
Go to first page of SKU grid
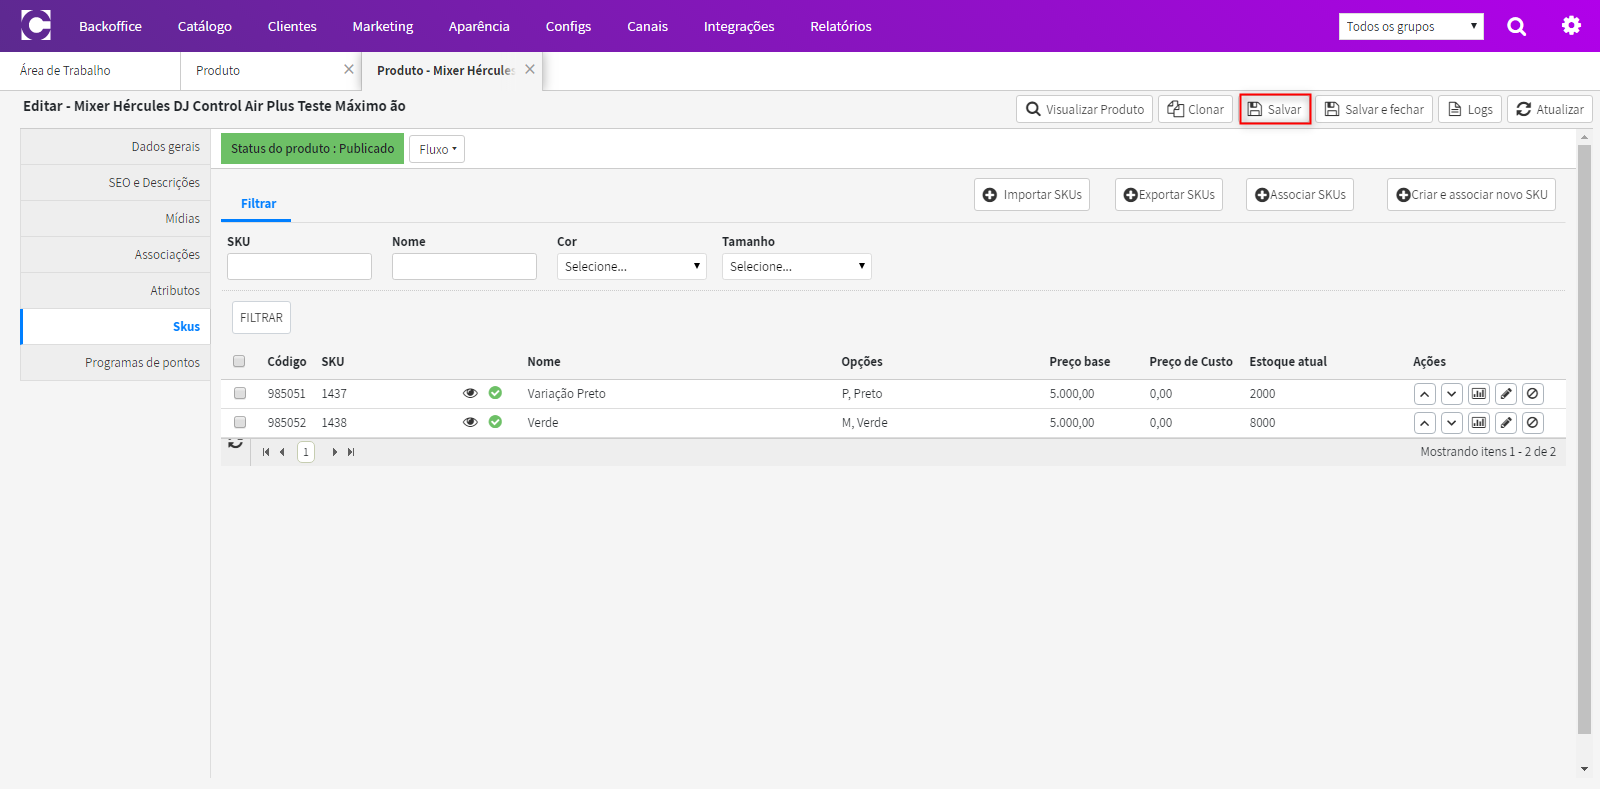point(266,452)
